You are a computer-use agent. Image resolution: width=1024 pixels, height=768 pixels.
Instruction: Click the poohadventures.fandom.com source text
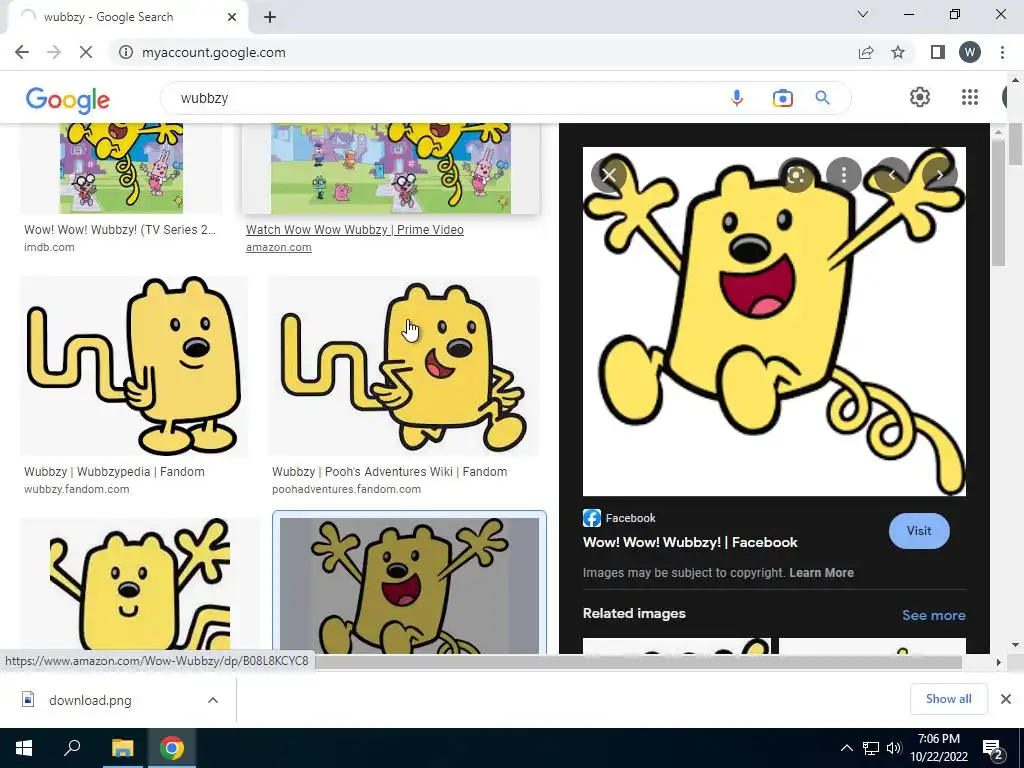coord(346,489)
